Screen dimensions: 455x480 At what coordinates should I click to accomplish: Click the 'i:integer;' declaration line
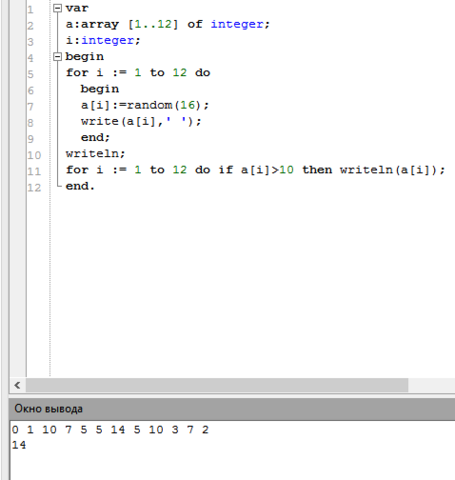point(103,41)
